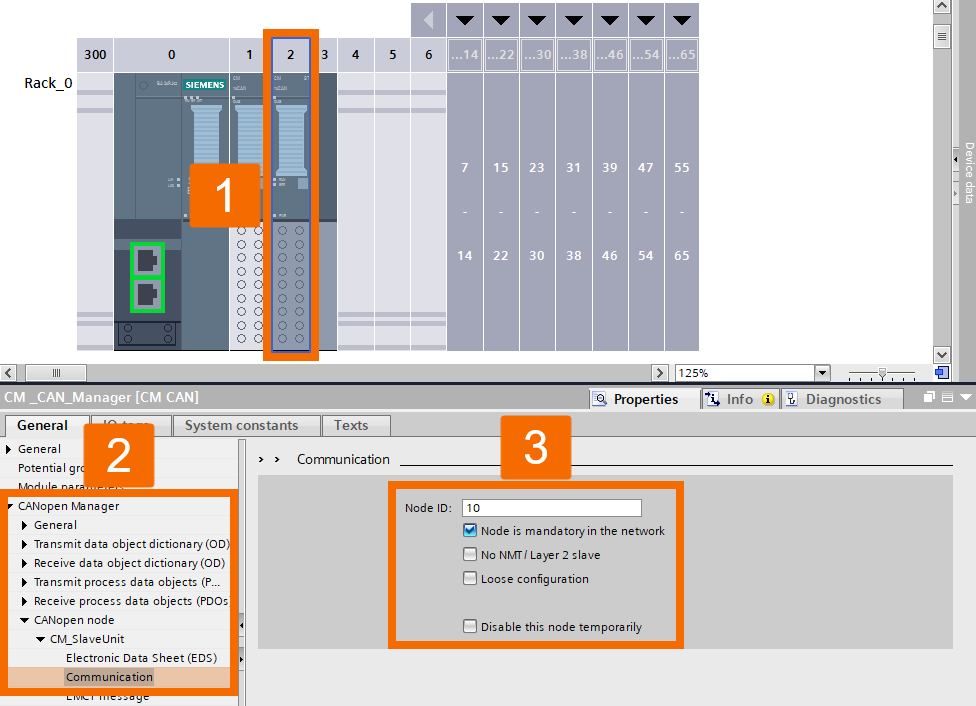Click the first breadcrumb arrow before Communication
This screenshot has height=706, width=976.
(x=261, y=459)
